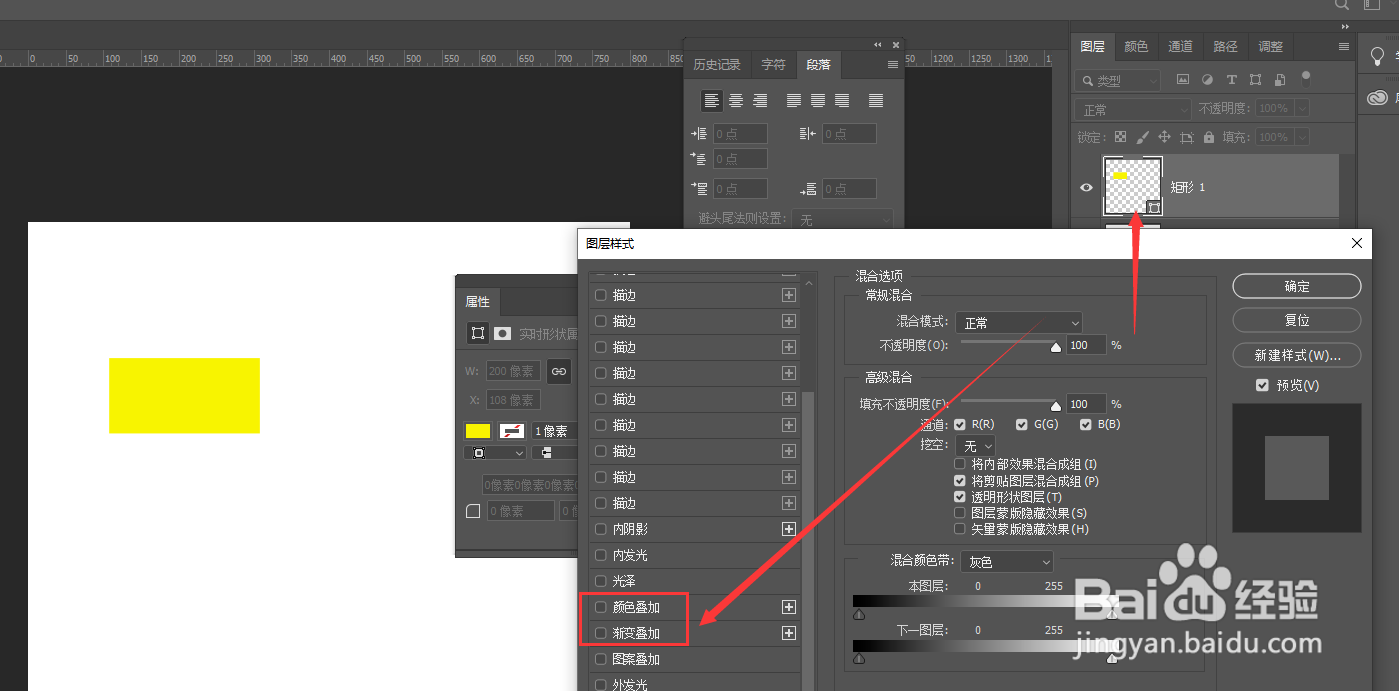Image resolution: width=1399 pixels, height=691 pixels.
Task: Click the justify all icon
Action: (876, 100)
